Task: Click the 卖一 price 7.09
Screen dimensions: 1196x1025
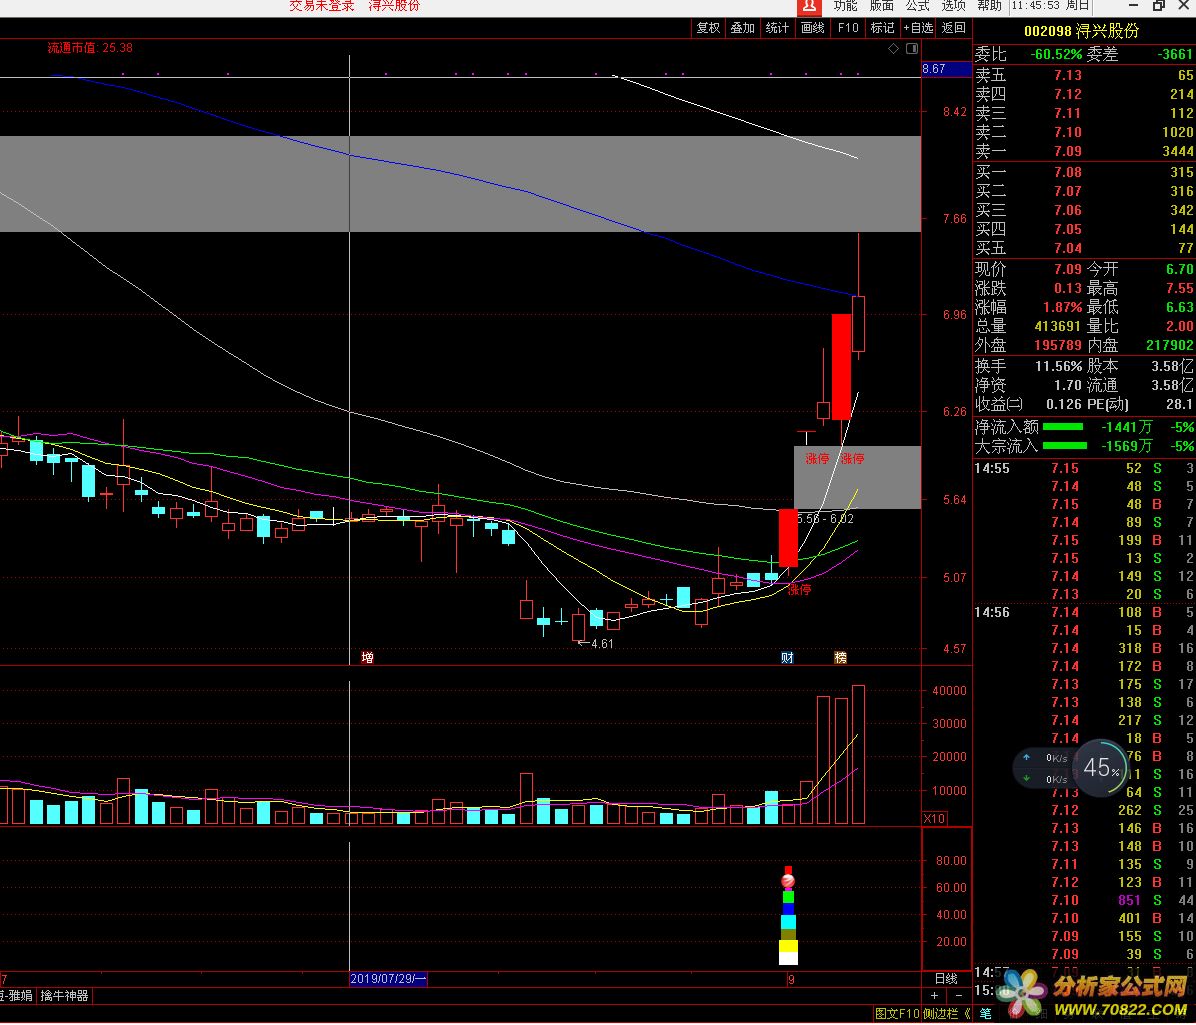Action: (x=1068, y=151)
